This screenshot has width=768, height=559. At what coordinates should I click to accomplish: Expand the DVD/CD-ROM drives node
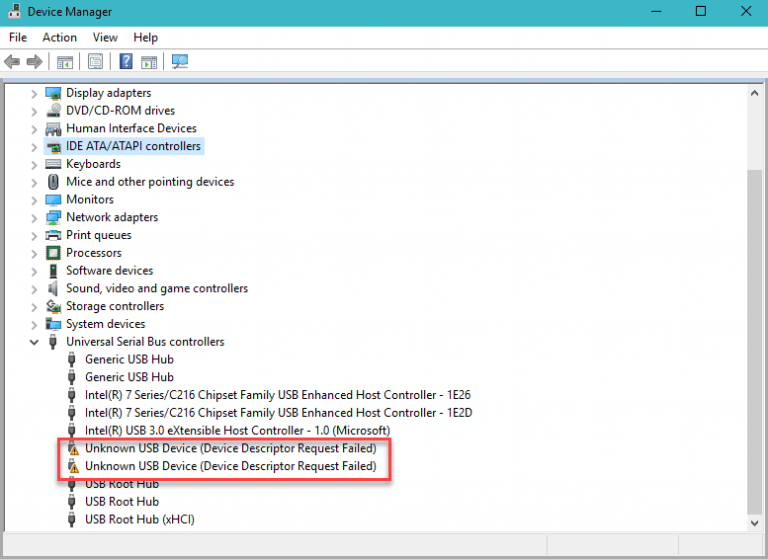34,111
